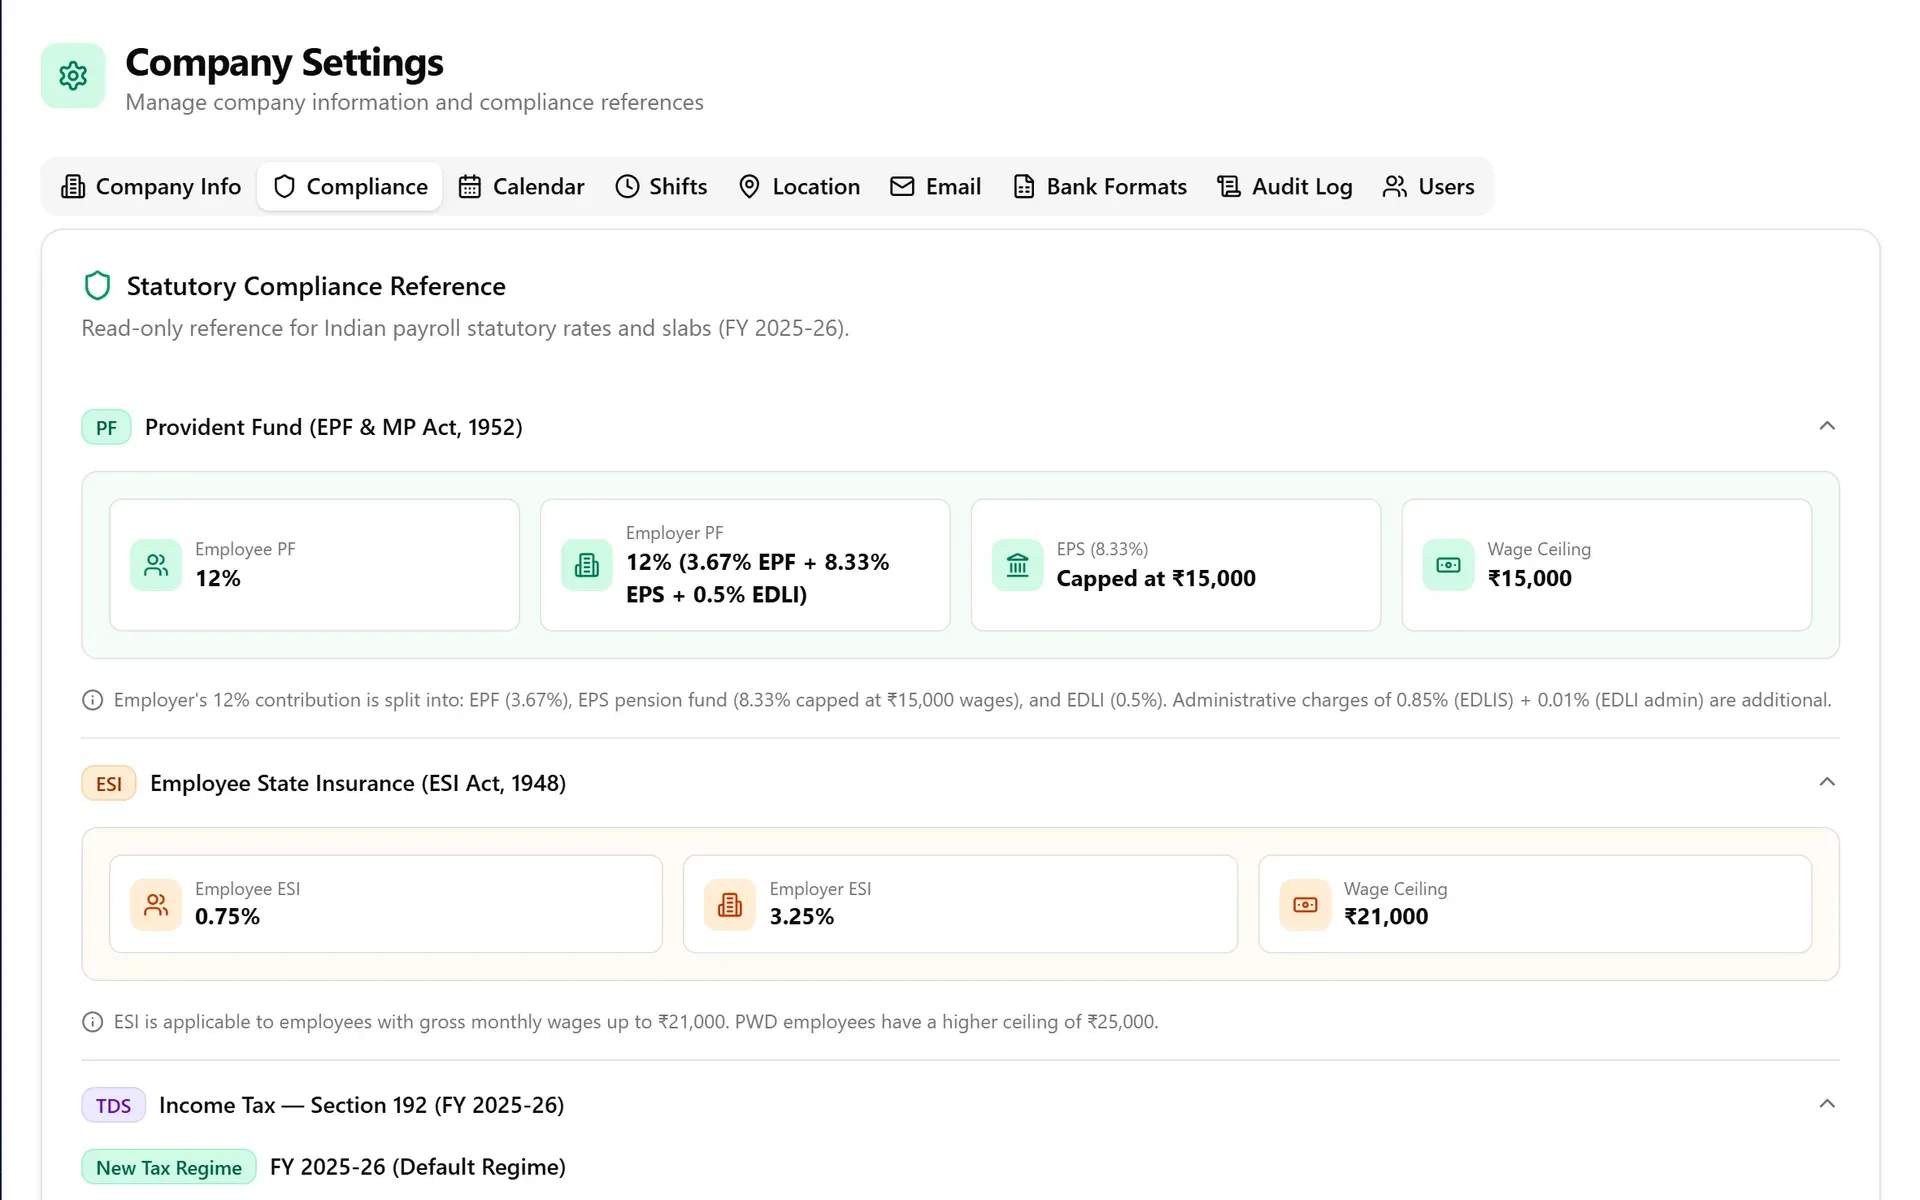Click the Employee PF people icon
Screen dimensions: 1920x1200
[x=156, y=565]
